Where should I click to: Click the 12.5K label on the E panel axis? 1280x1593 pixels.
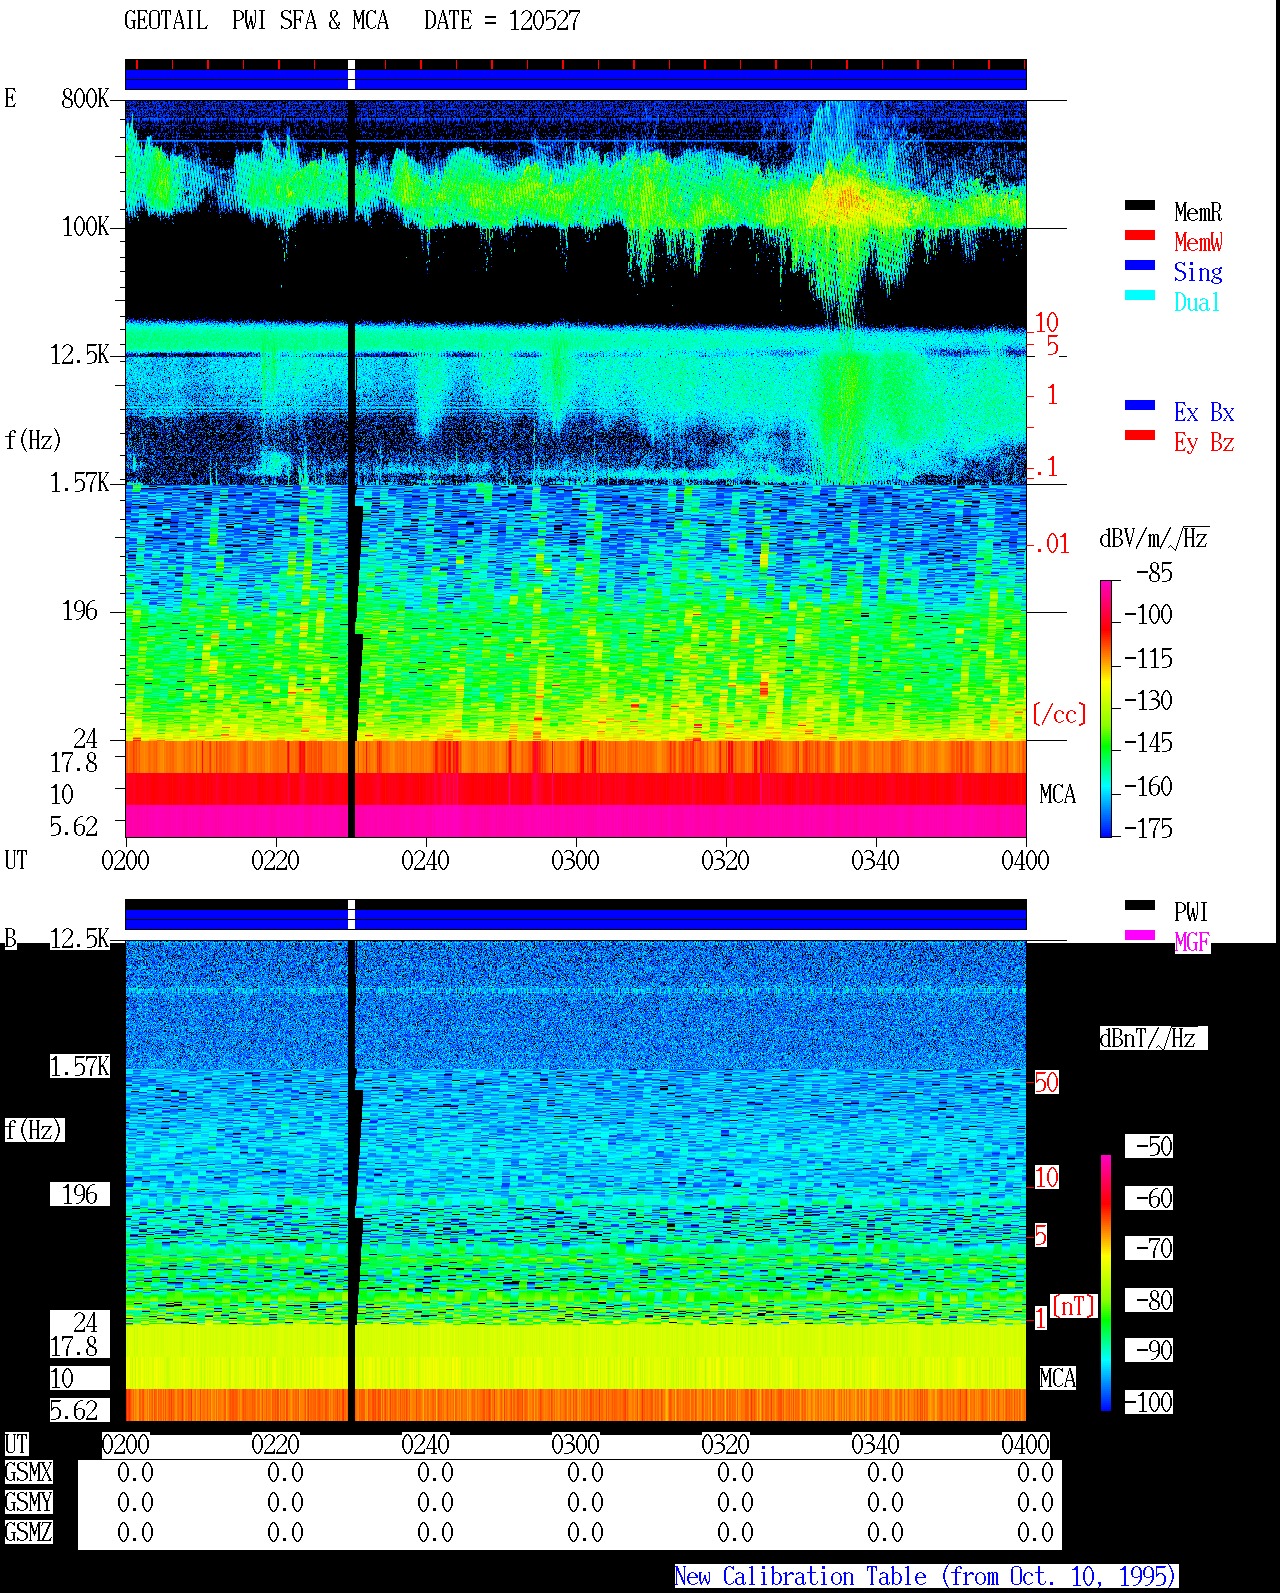point(80,354)
